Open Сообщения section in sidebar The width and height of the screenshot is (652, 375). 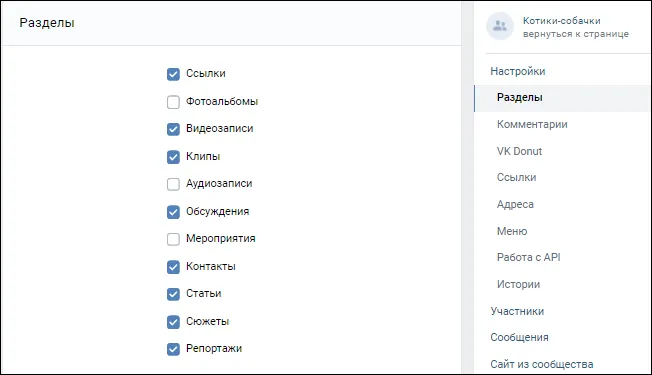519,338
